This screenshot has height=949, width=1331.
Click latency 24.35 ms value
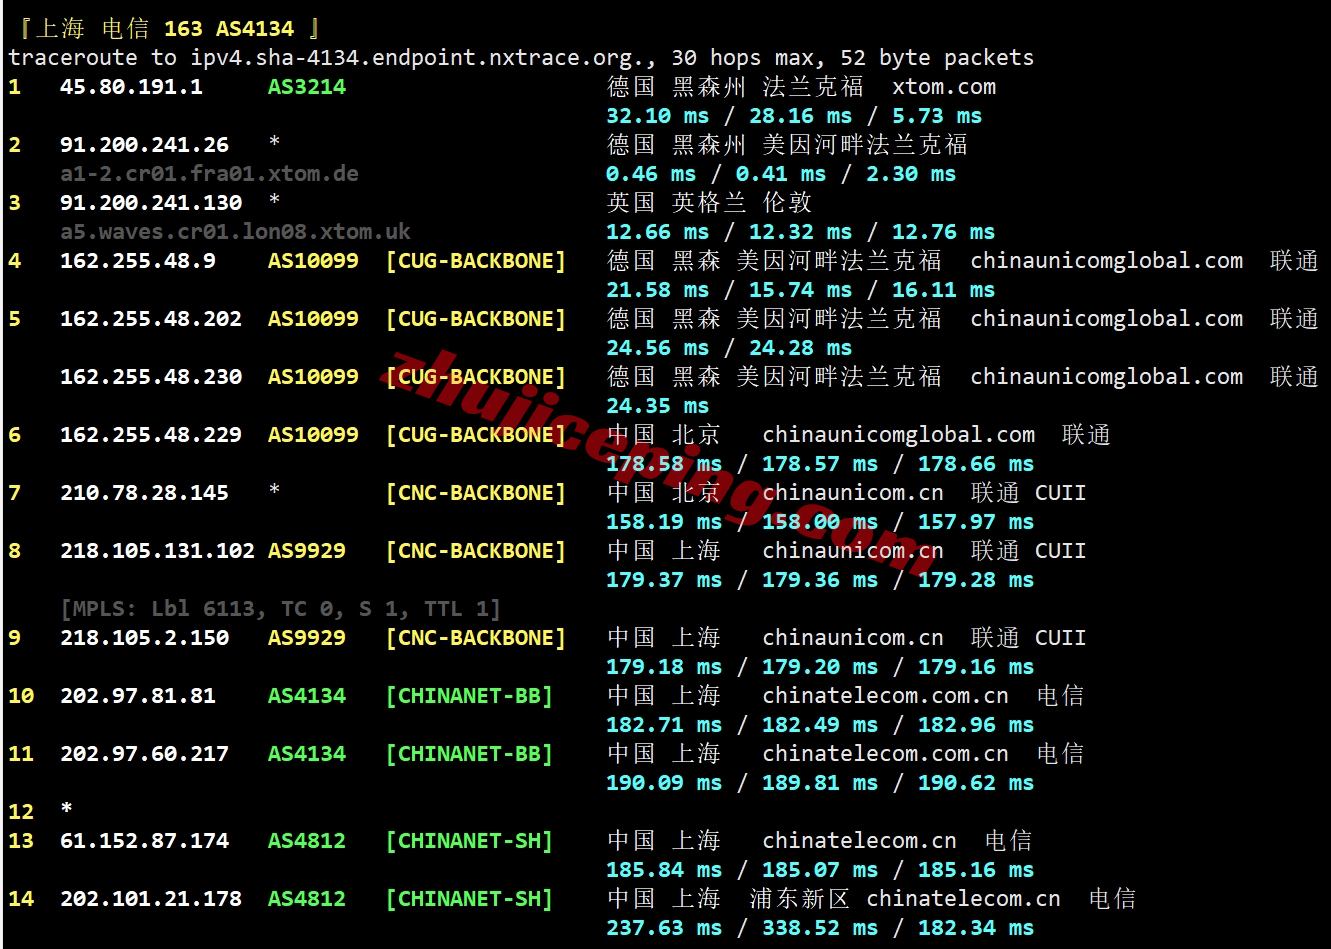pos(658,406)
